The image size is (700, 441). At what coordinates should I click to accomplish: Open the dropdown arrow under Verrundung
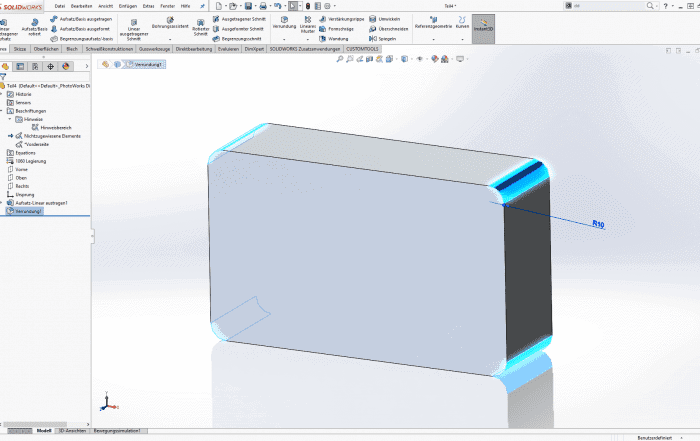click(284, 39)
